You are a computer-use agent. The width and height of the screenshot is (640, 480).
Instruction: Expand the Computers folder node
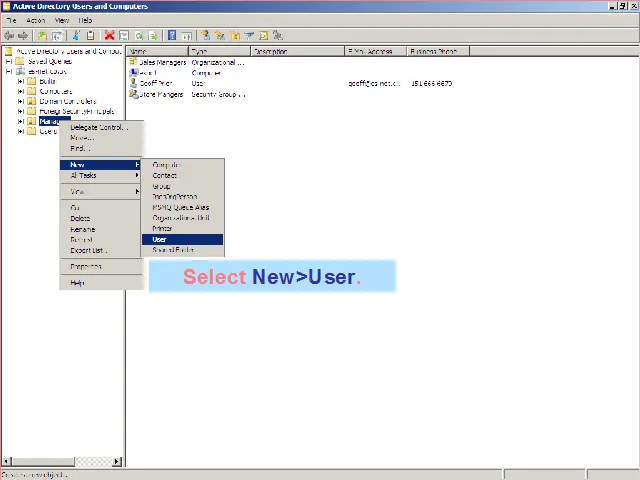21,91
